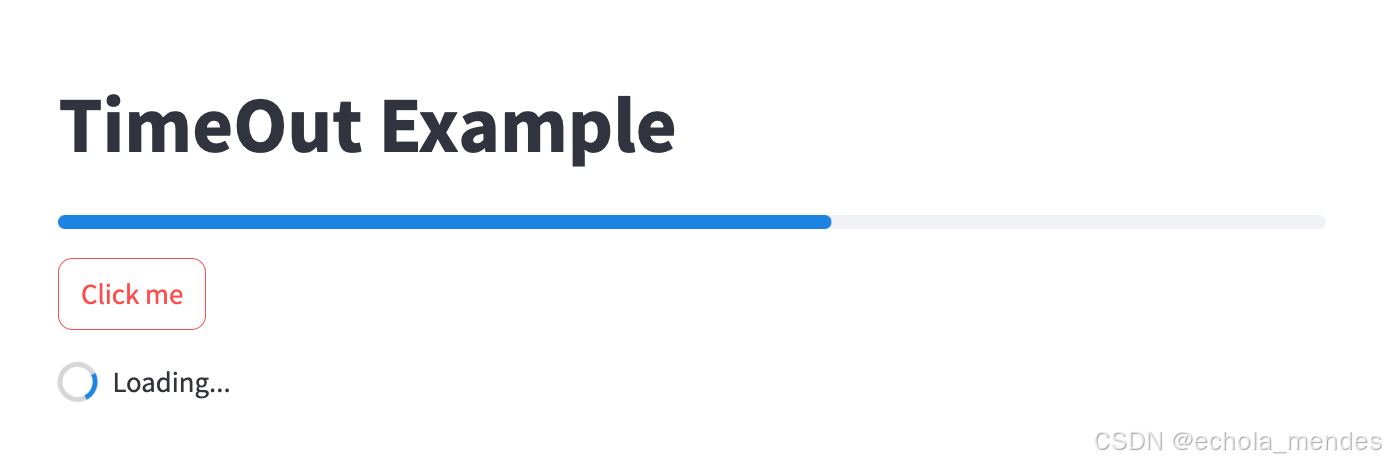
Task: Click the ellipsis after the Loading text
Action: [220, 392]
